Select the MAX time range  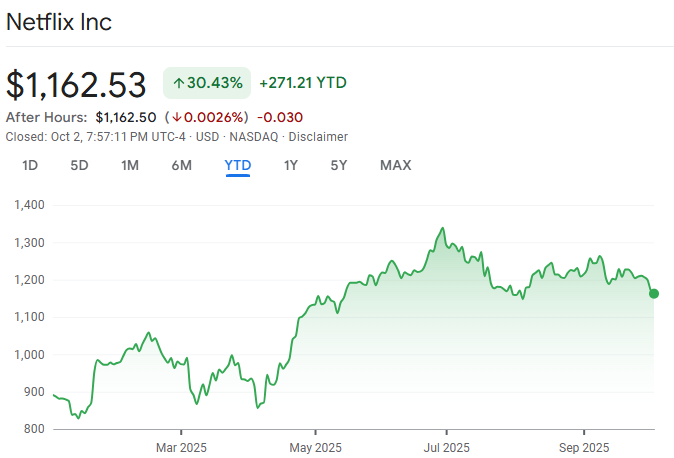(395, 165)
